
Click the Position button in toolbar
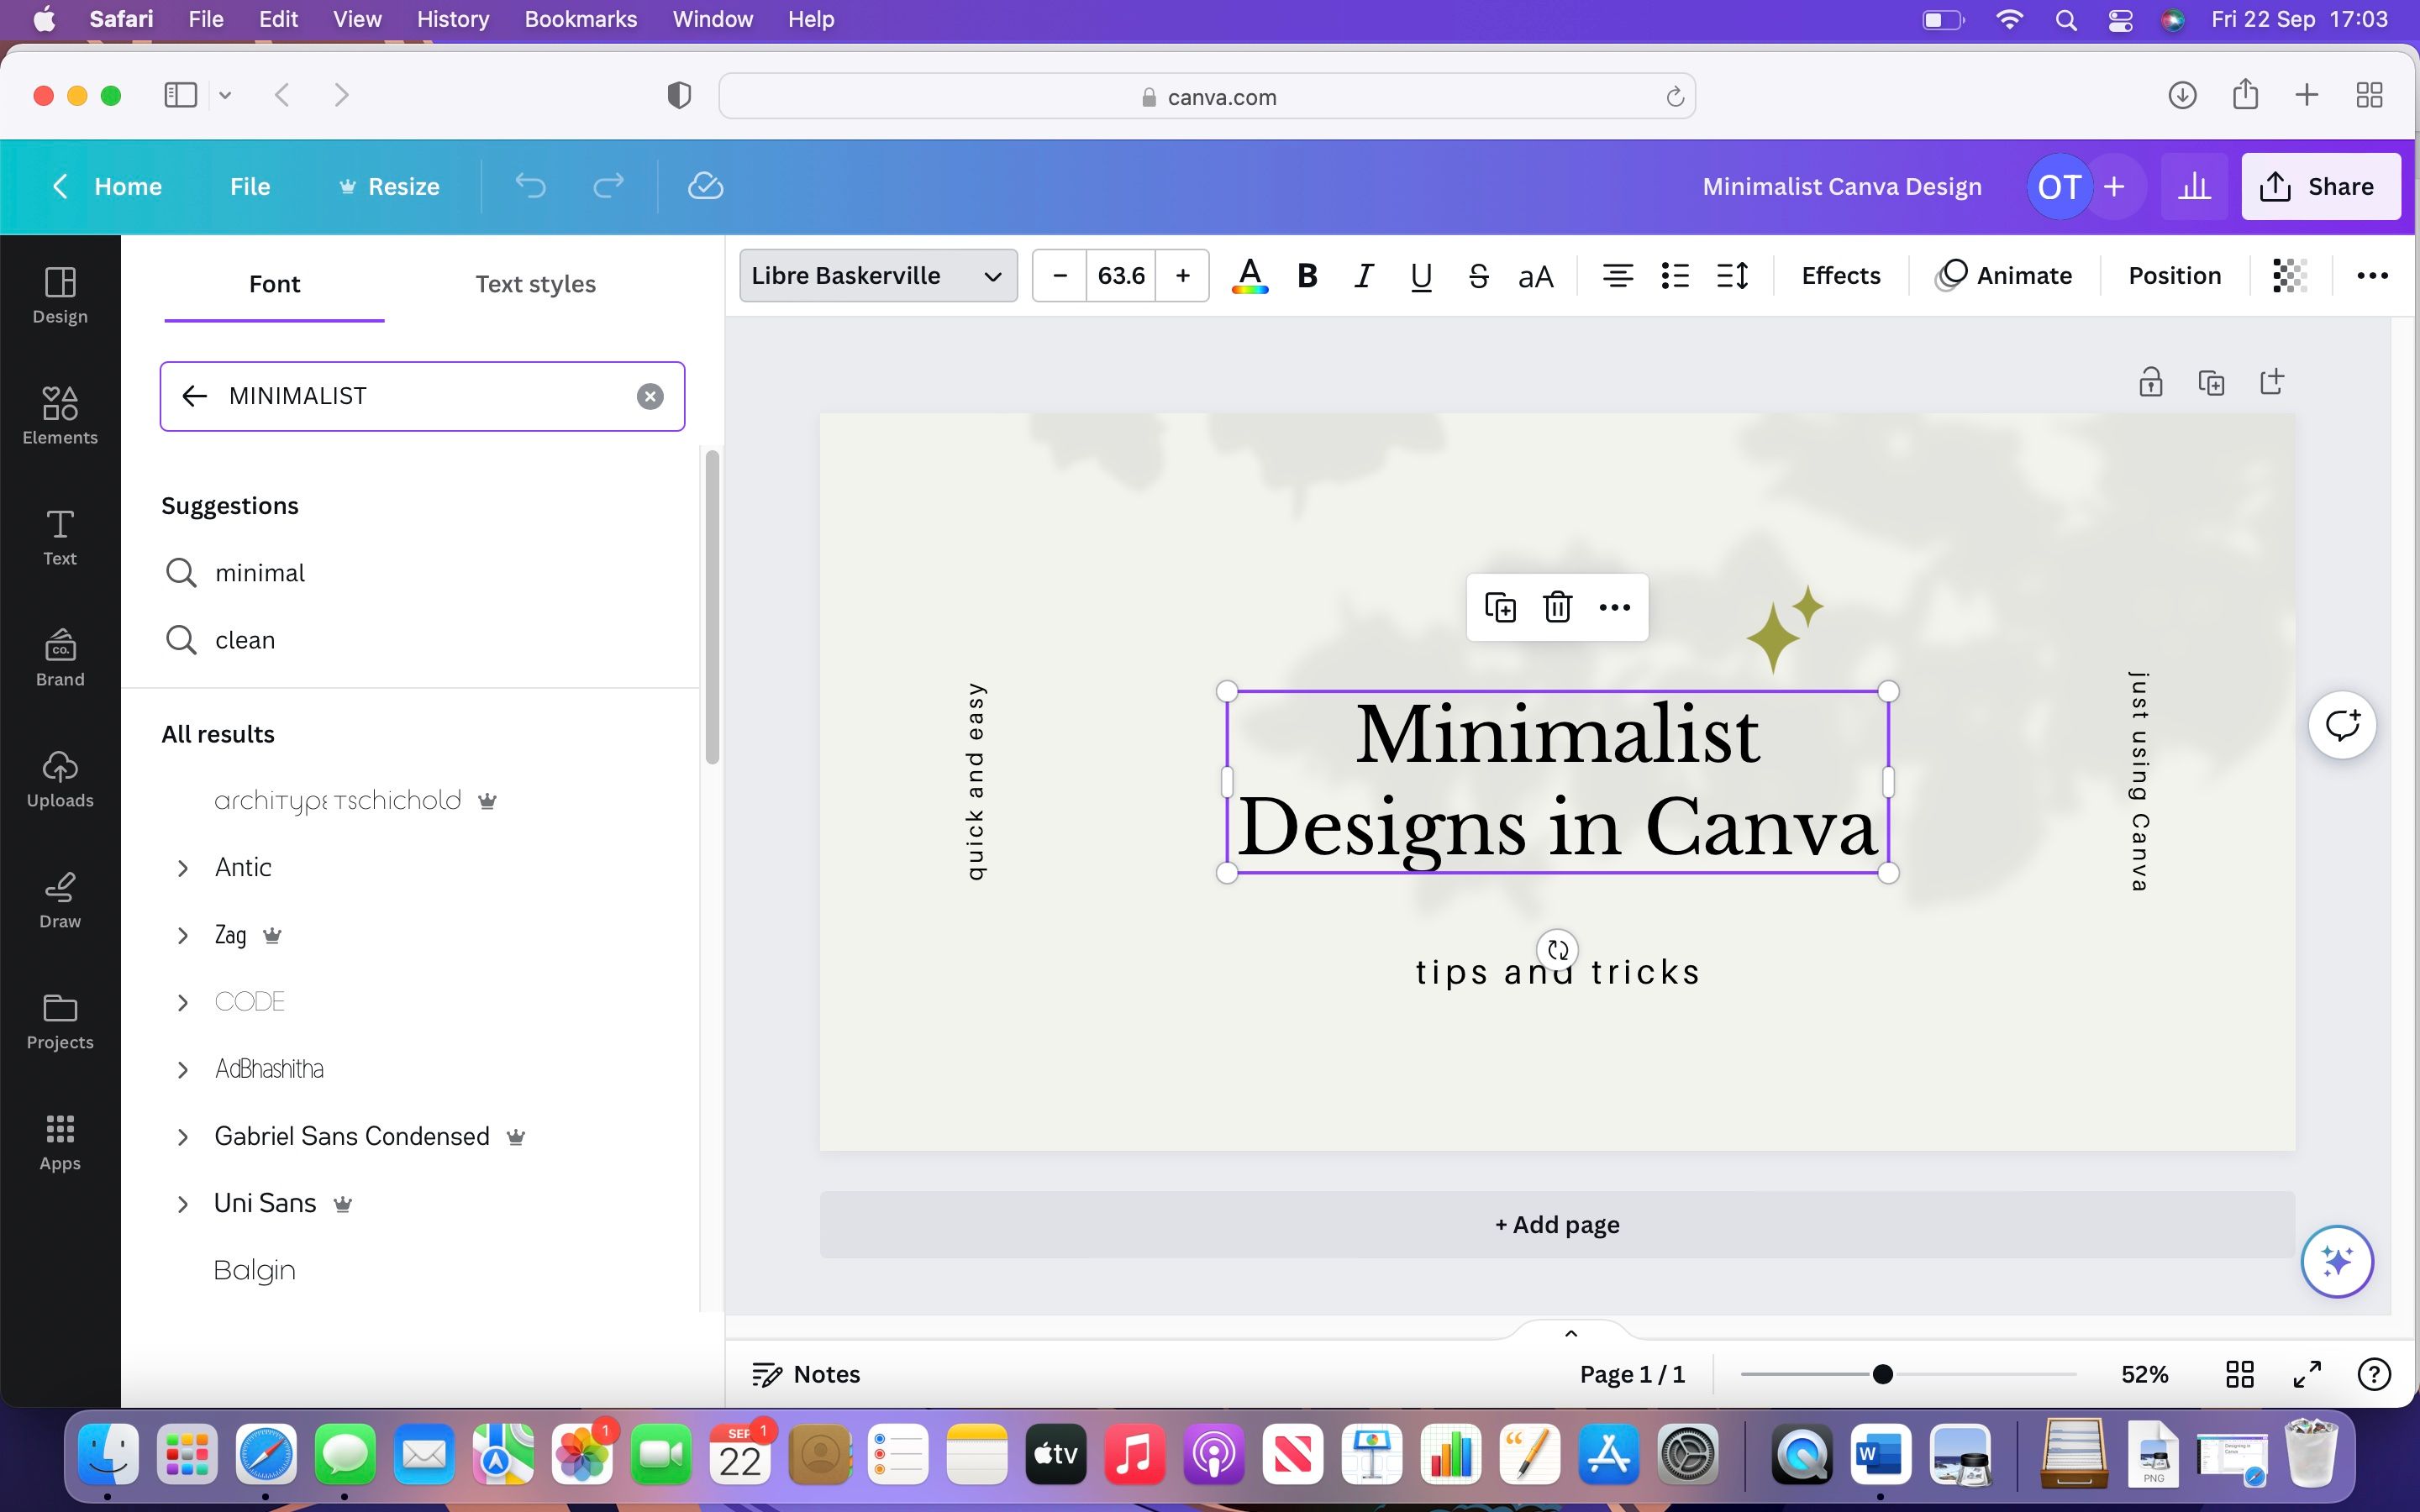click(x=2176, y=276)
